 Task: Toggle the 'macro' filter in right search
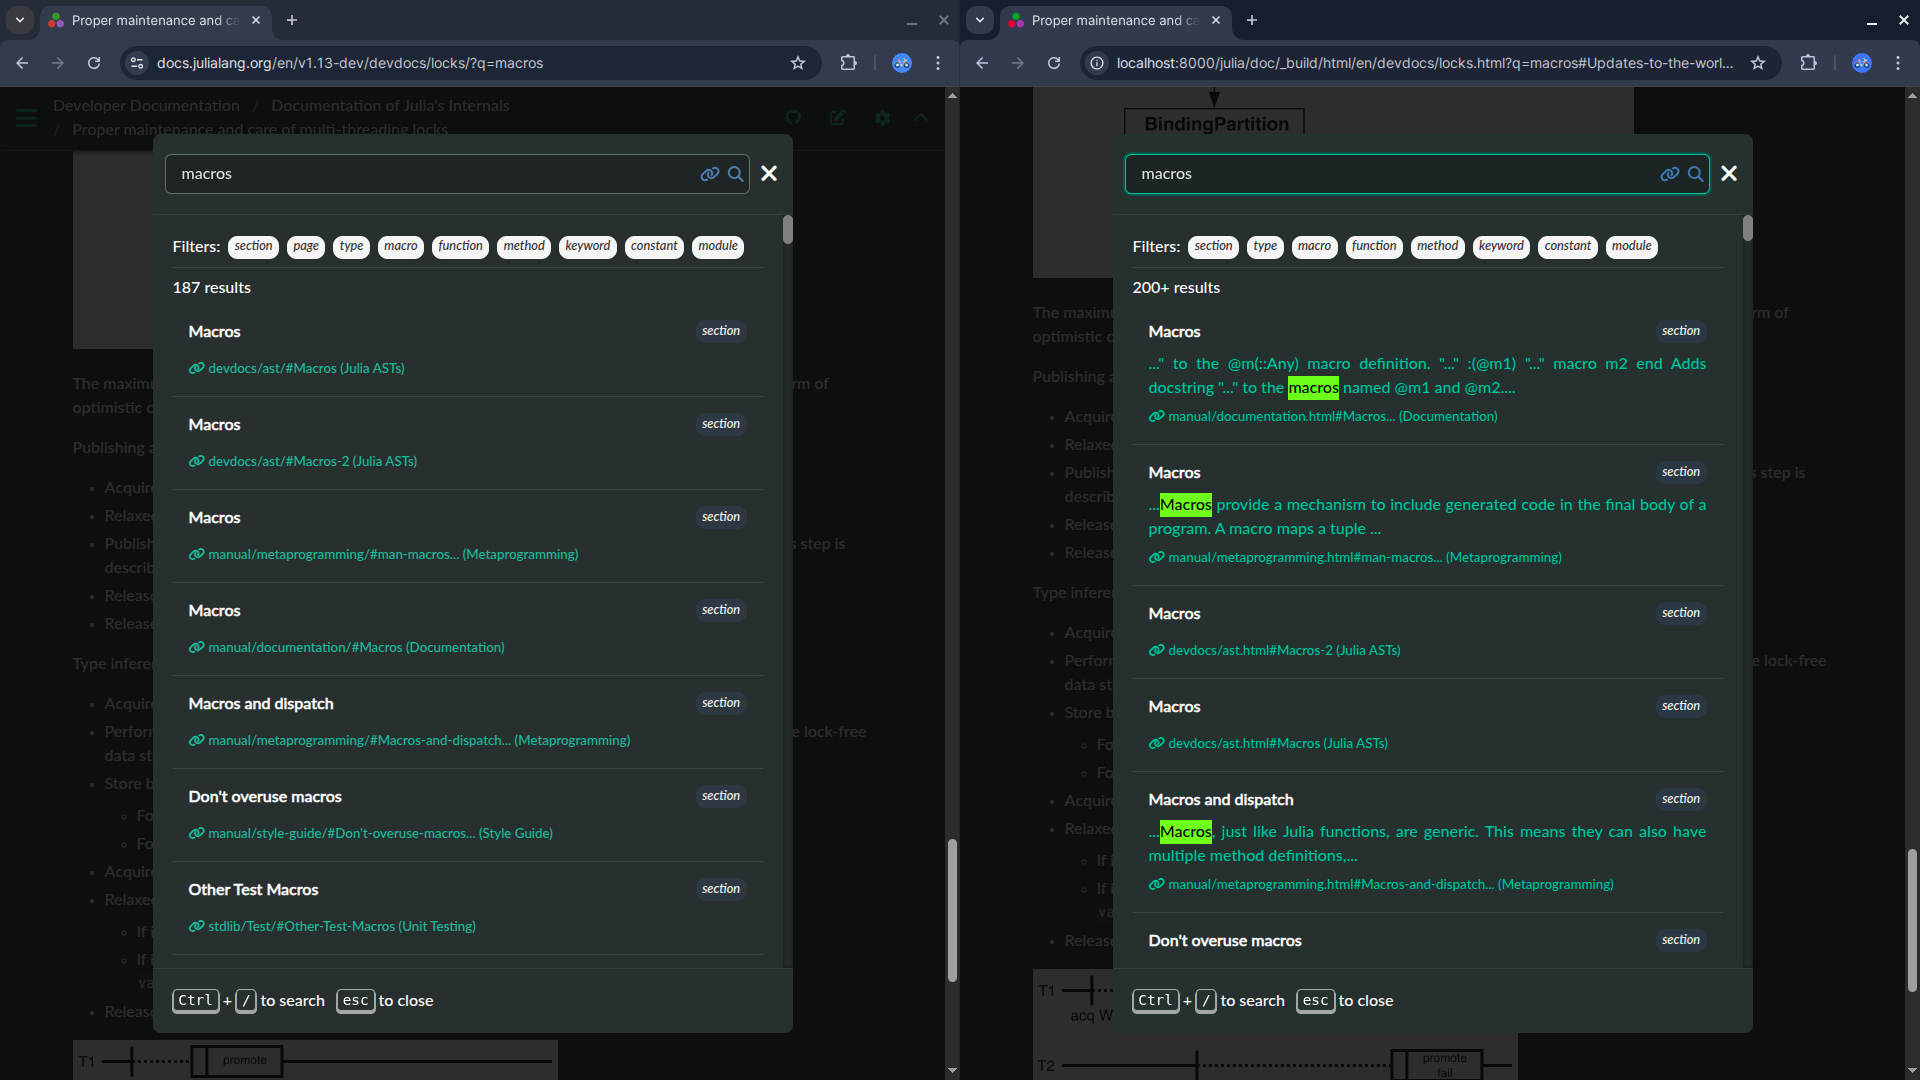point(1314,246)
